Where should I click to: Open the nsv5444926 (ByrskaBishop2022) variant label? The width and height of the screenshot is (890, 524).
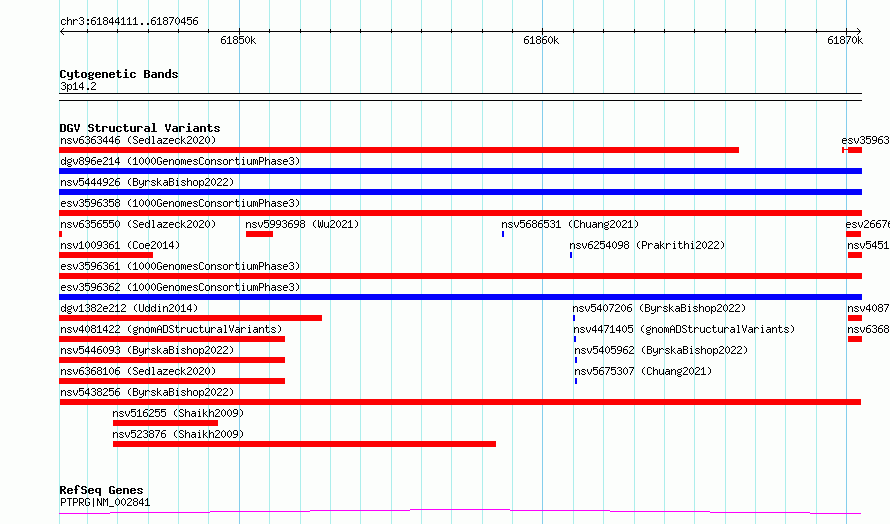tap(147, 182)
